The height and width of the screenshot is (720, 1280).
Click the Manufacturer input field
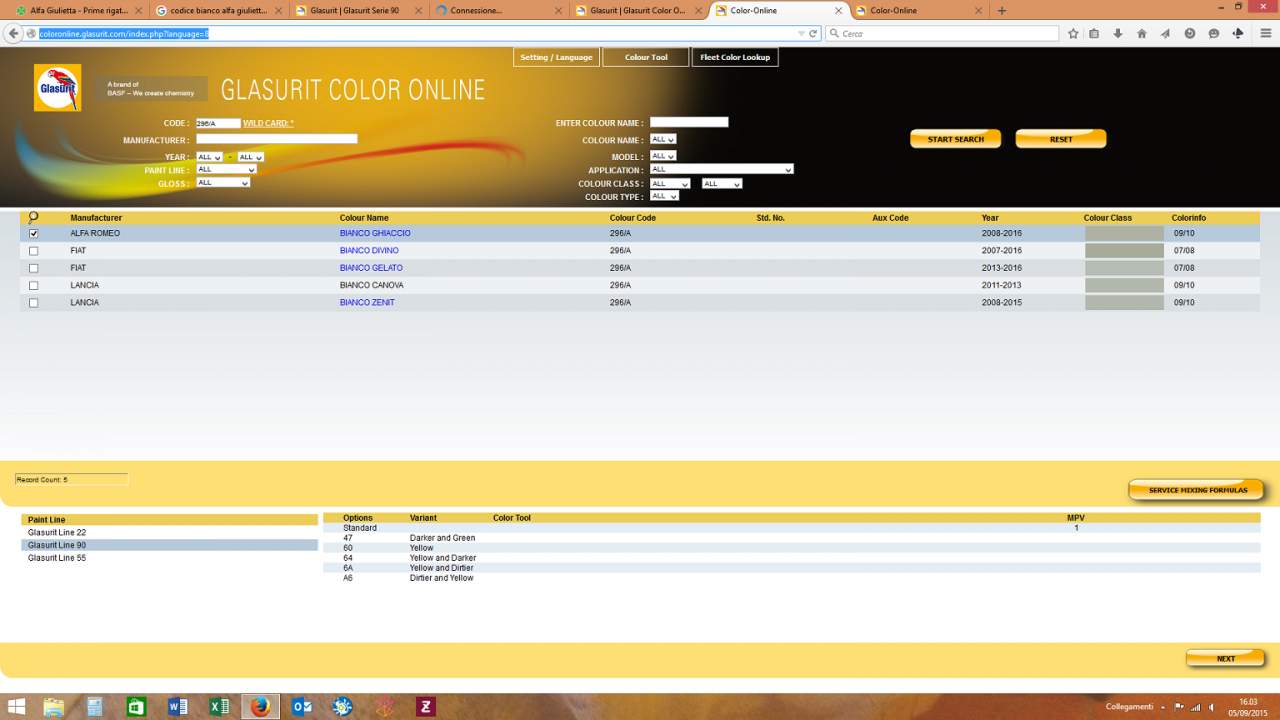(277, 139)
